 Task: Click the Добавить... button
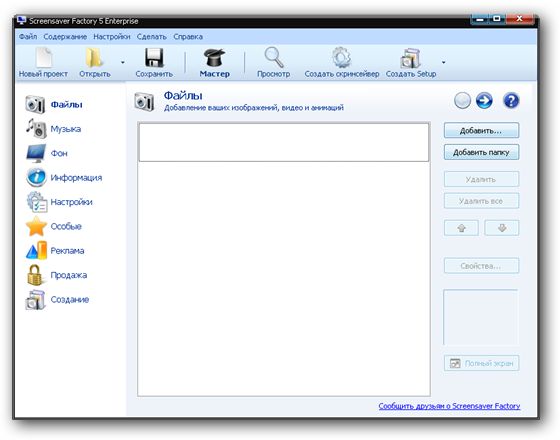tap(481, 131)
